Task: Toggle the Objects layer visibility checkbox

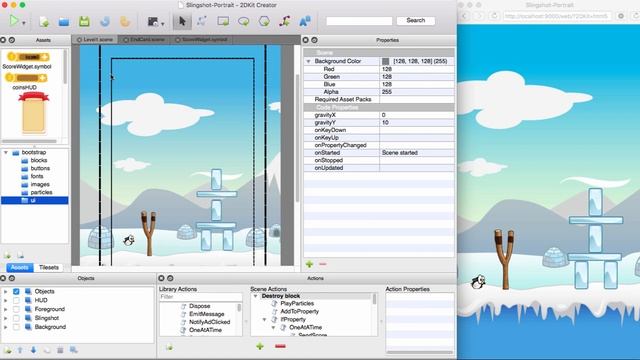Action: tap(16, 291)
